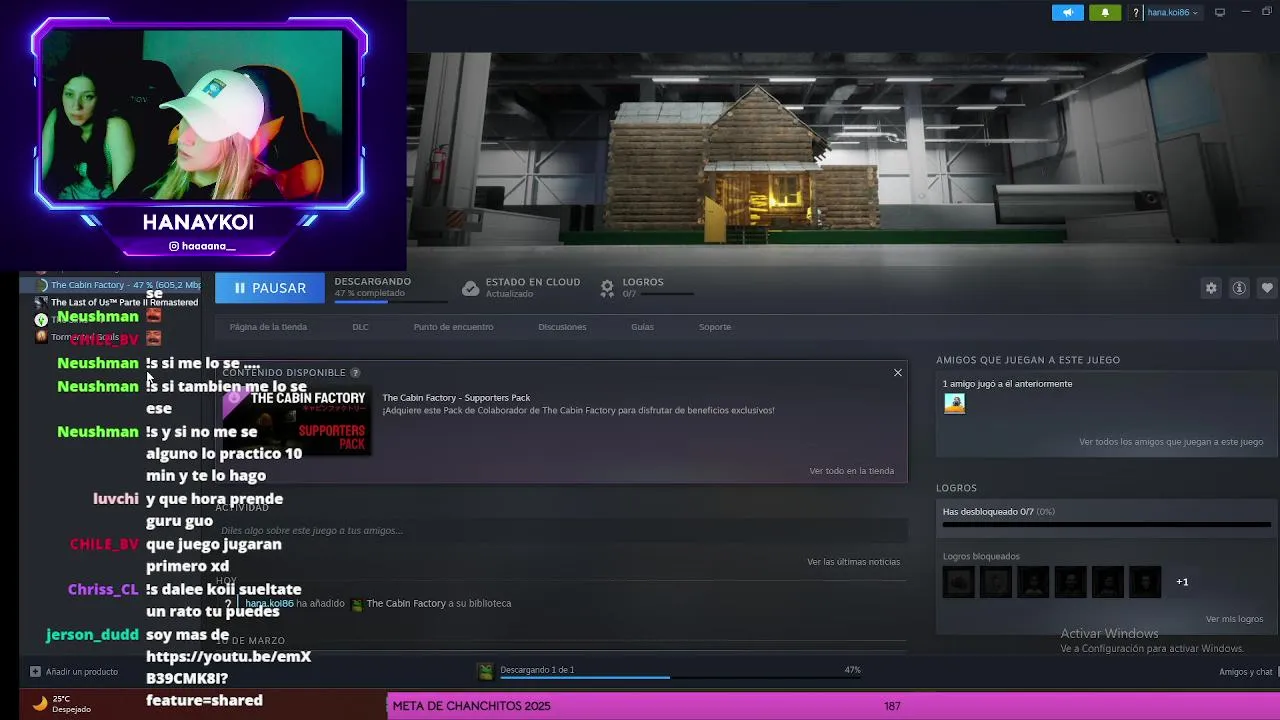Image resolution: width=1280 pixels, height=720 pixels.
Task: Open the Soporte tab
Action: [x=715, y=327]
